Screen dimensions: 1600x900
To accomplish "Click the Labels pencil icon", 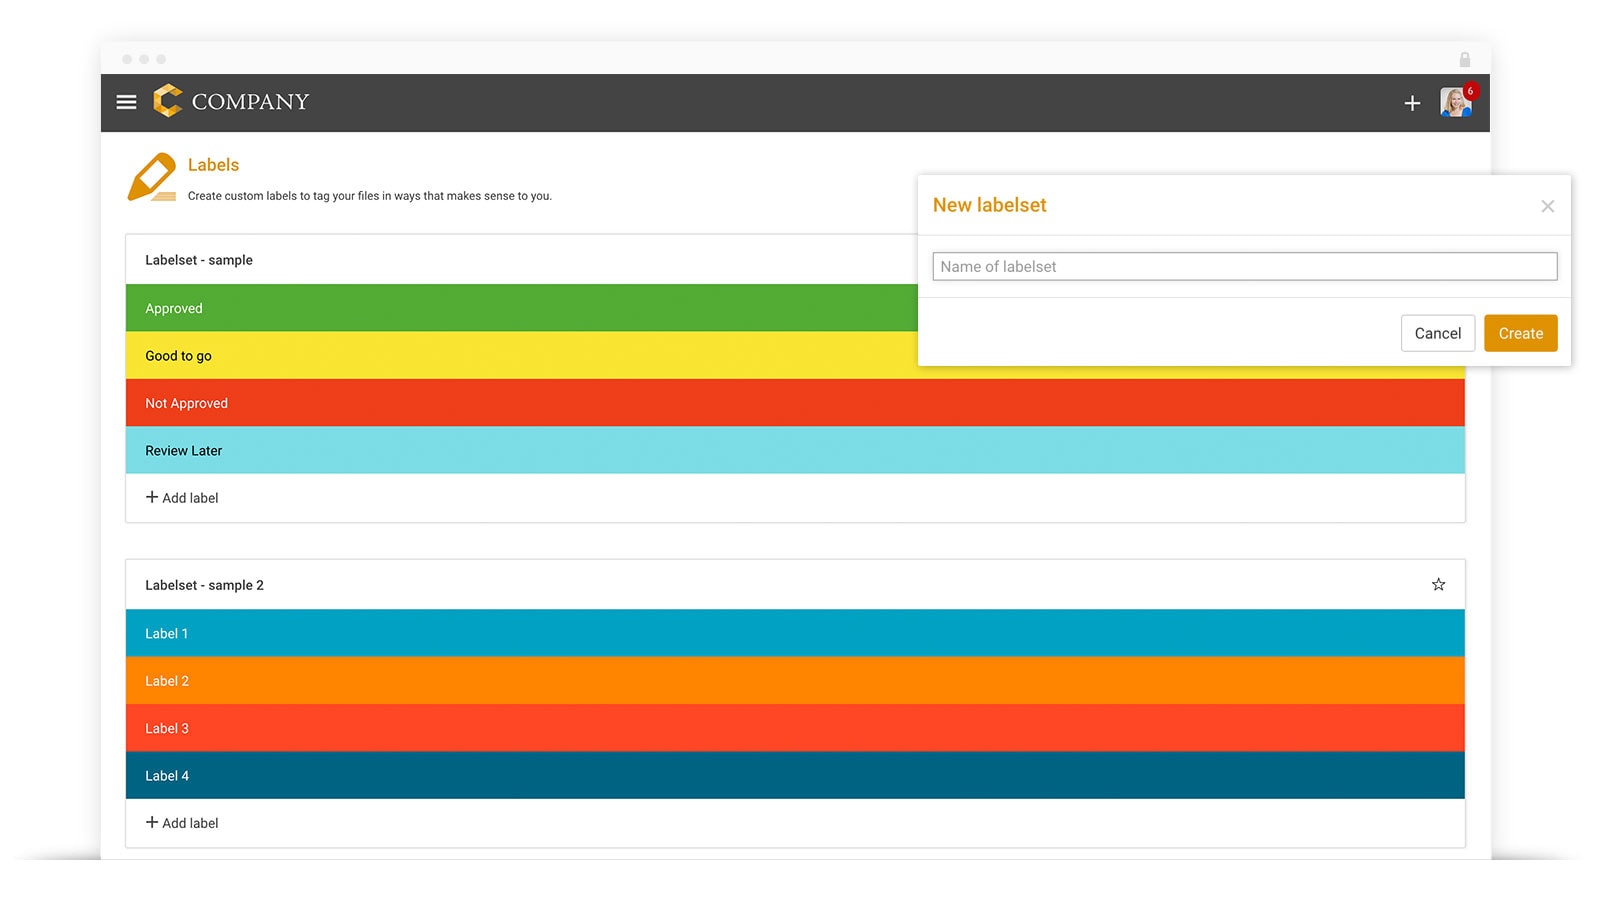I will pos(152,178).
